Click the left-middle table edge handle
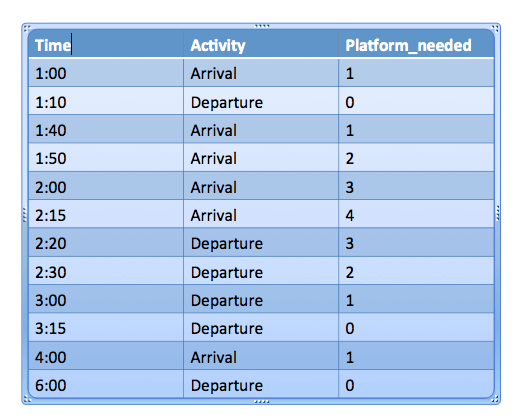527x420 pixels. (x=24, y=214)
